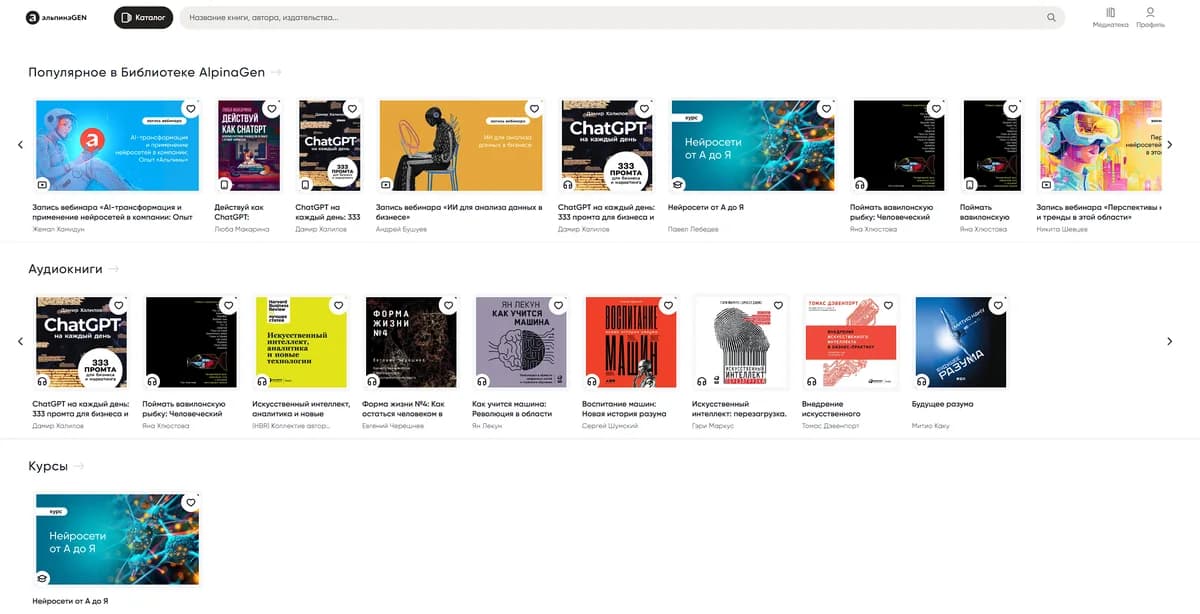Favorite ChatGPT на каждый день ebook in Популярное
Viewport: 1200px width, 614px height.
[x=351, y=108]
